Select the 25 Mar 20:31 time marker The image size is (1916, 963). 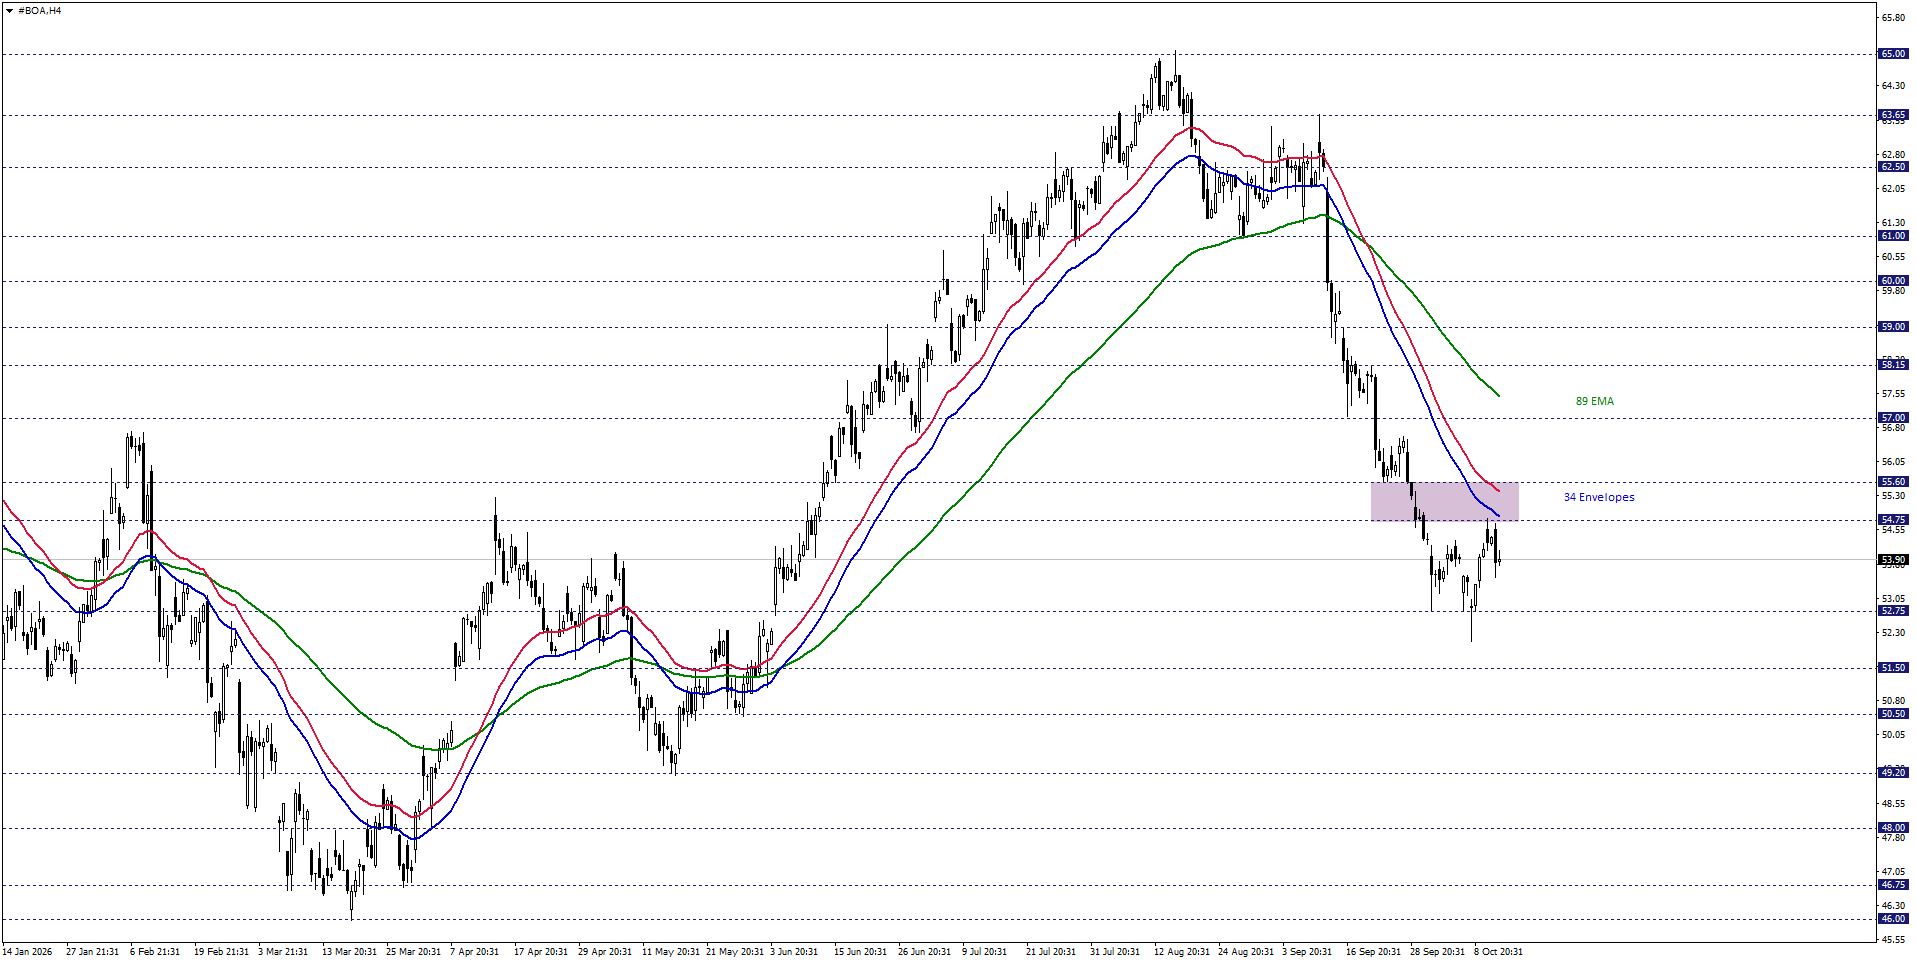coord(413,952)
